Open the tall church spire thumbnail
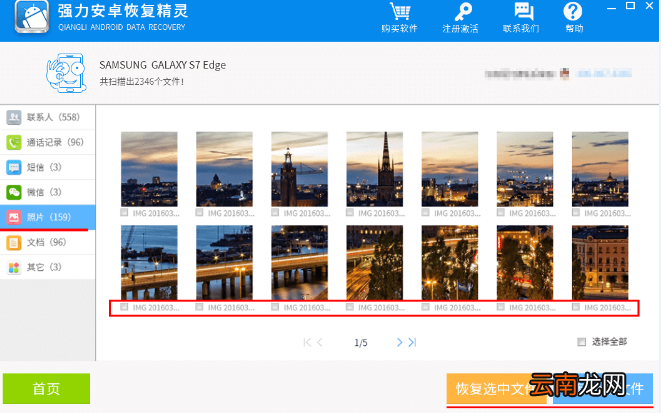663x413 pixels. [375, 169]
